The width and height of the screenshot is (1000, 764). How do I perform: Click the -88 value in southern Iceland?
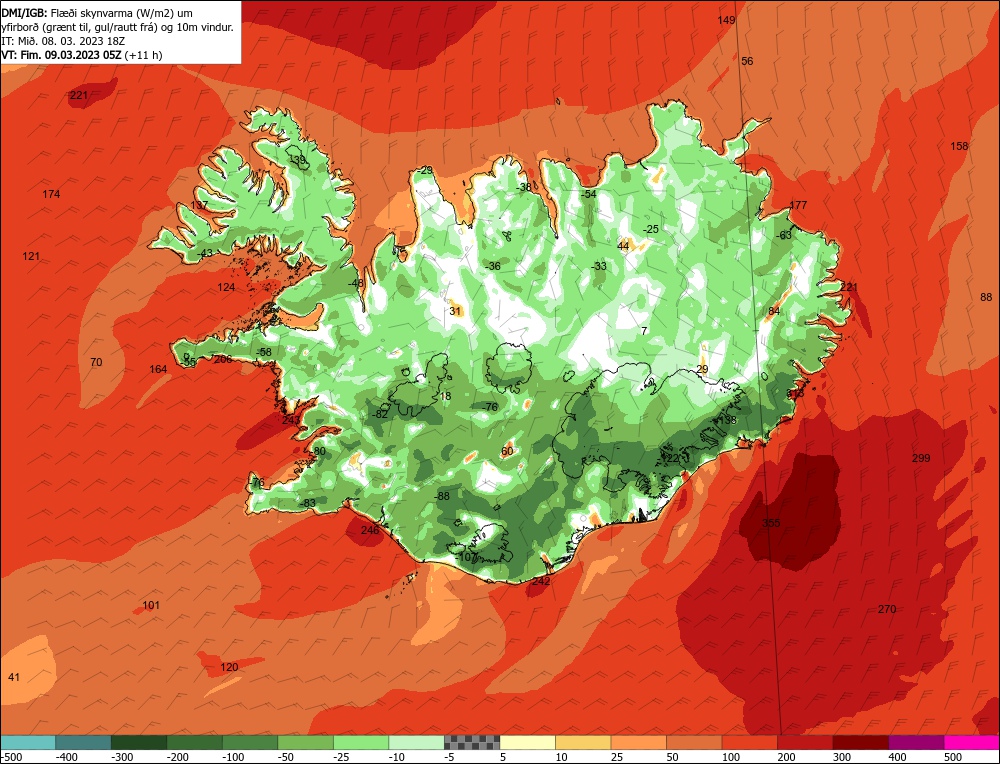pyautogui.click(x=442, y=496)
